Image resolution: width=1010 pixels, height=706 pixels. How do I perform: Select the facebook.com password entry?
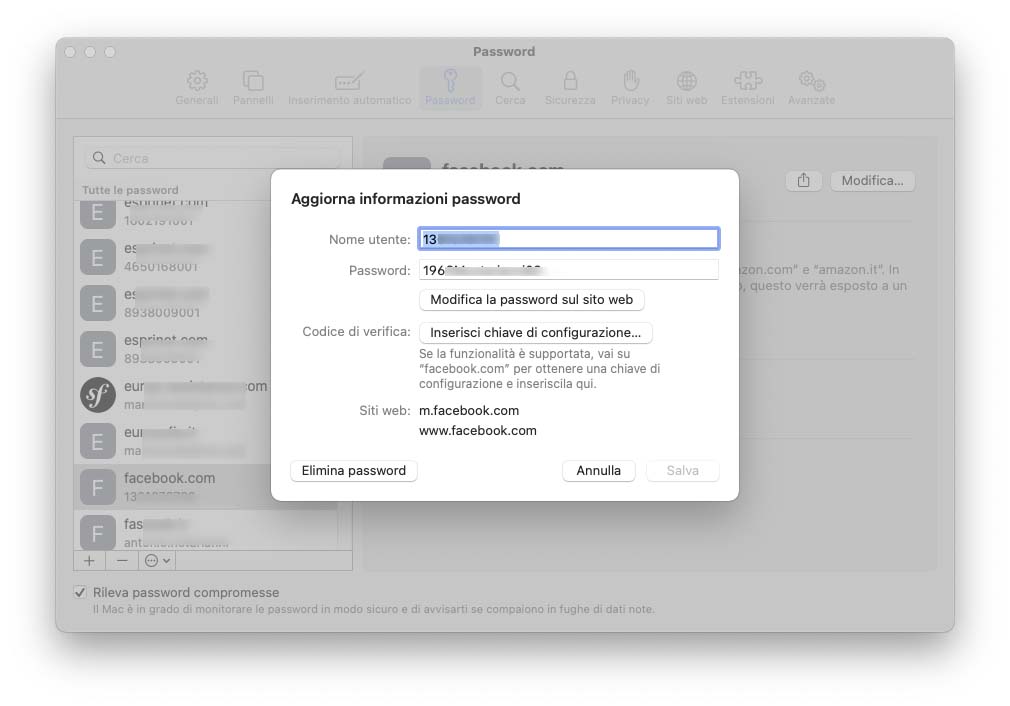[206, 487]
